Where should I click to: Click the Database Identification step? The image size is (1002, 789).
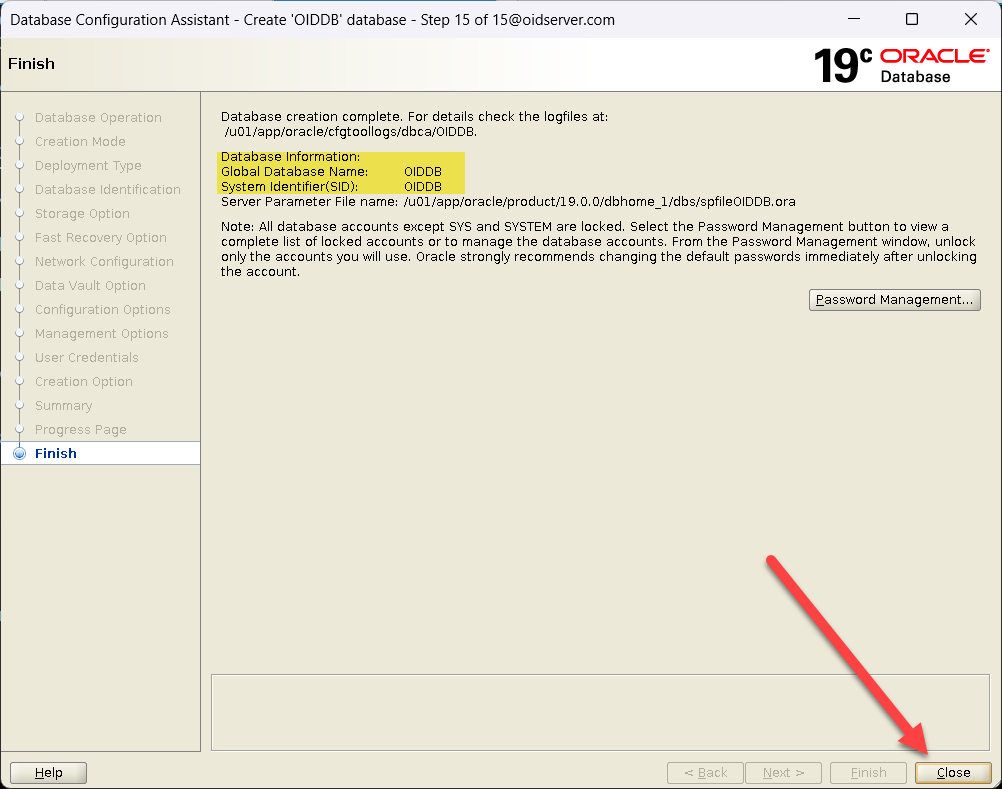pos(107,189)
